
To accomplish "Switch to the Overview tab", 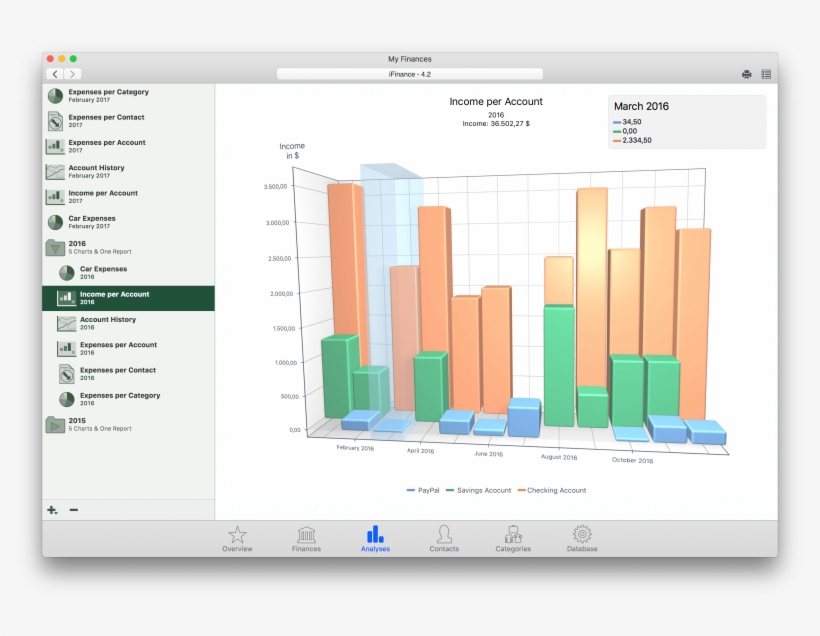I will (238, 536).
